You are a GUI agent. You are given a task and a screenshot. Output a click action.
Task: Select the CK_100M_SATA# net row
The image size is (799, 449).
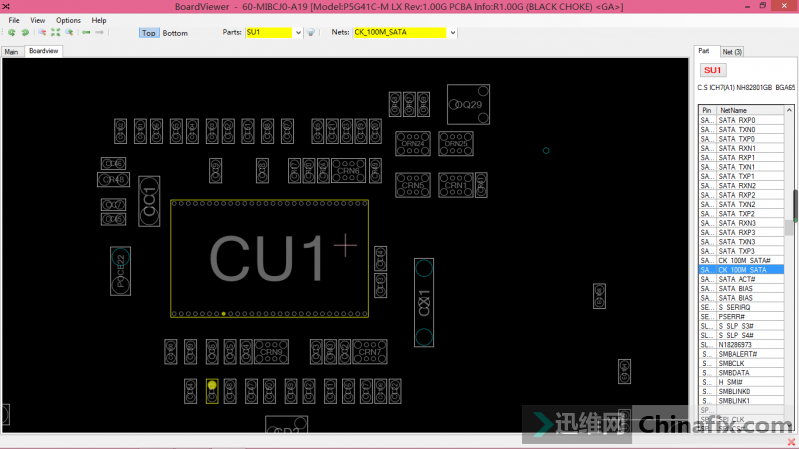coord(741,260)
